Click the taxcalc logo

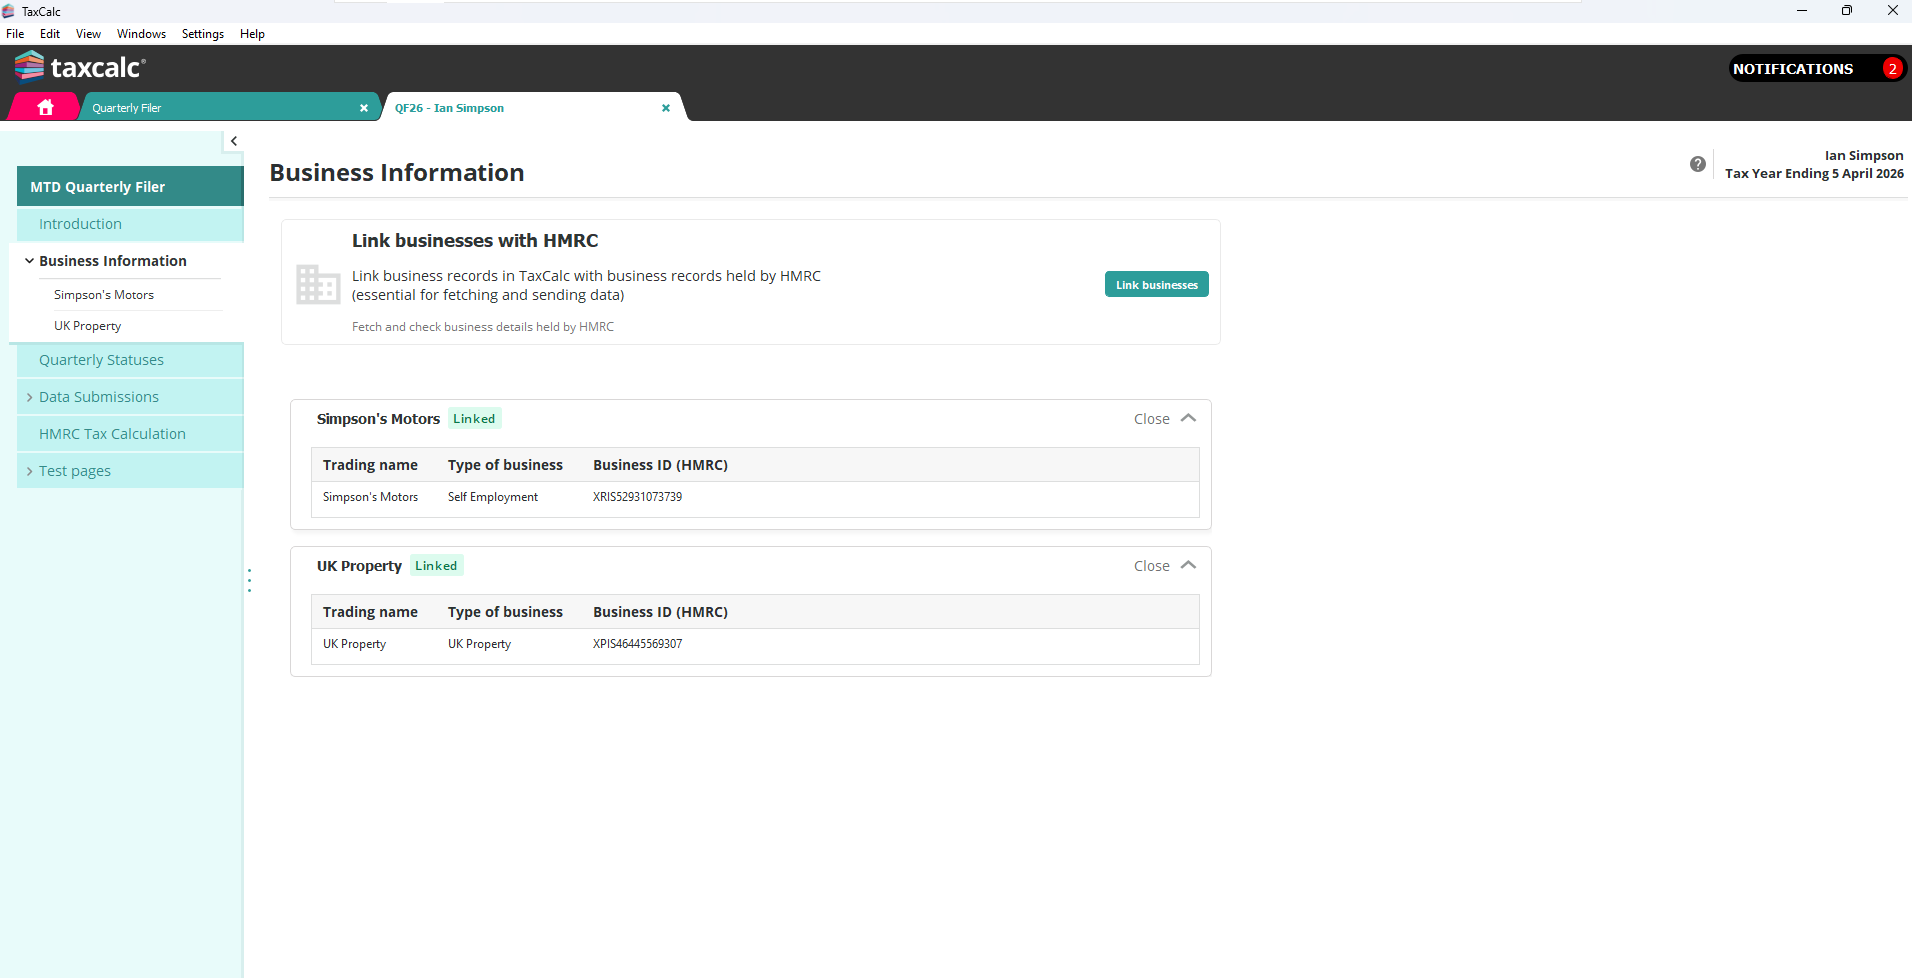pyautogui.click(x=81, y=67)
